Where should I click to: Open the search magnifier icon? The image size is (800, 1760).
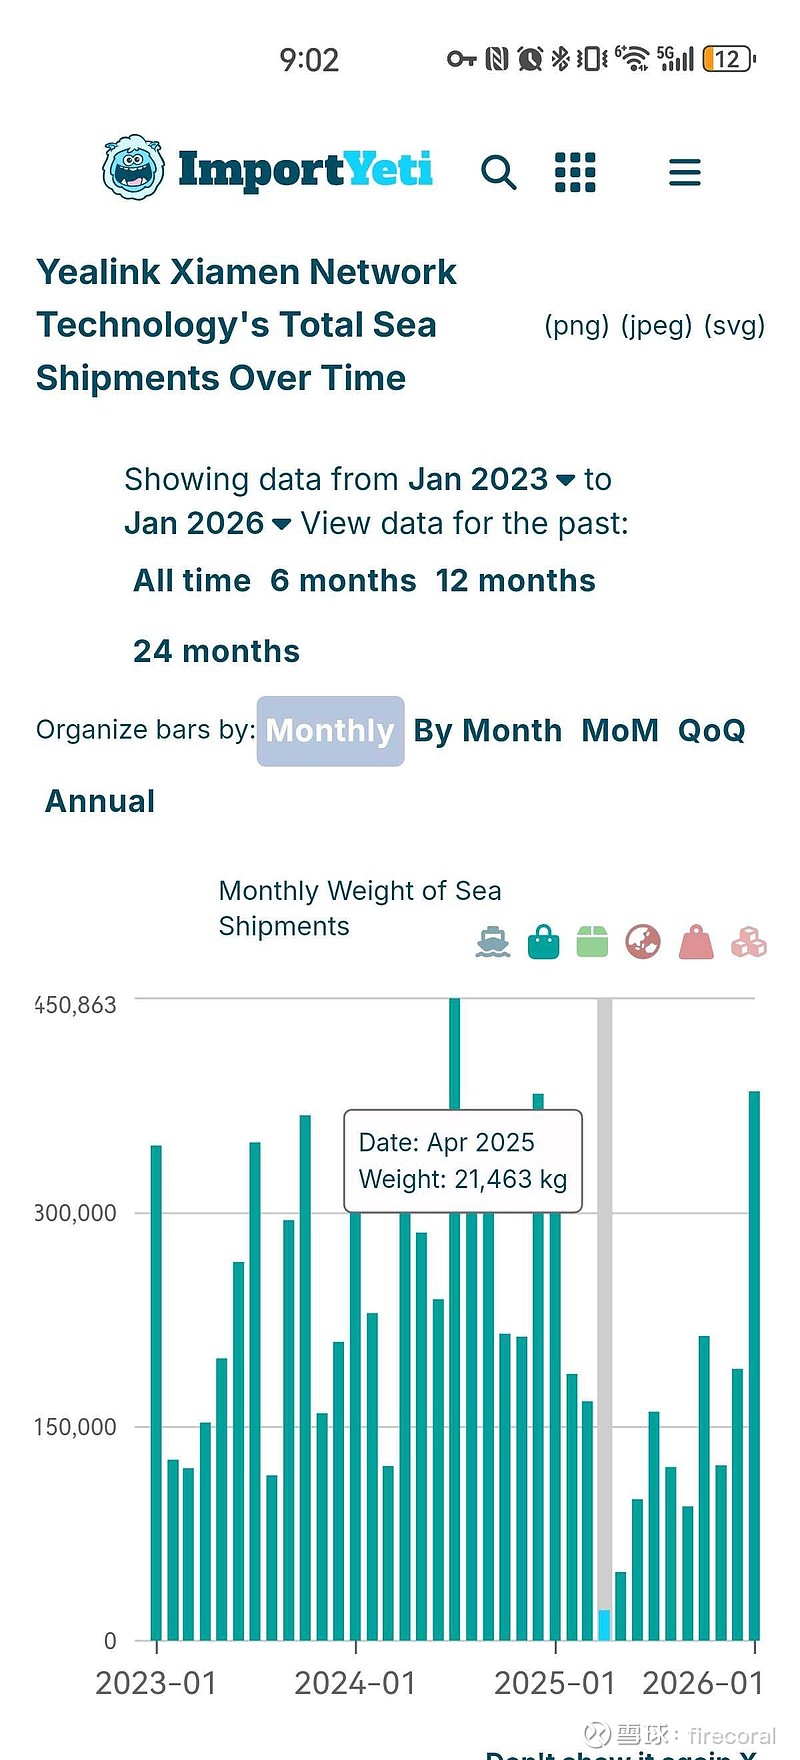click(498, 172)
